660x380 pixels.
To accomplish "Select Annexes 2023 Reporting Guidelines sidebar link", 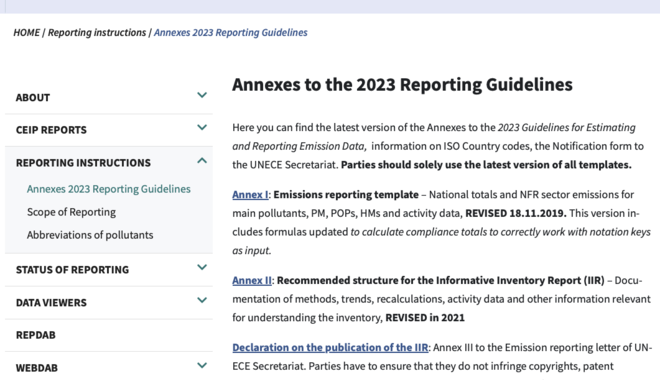I will click(x=109, y=189).
